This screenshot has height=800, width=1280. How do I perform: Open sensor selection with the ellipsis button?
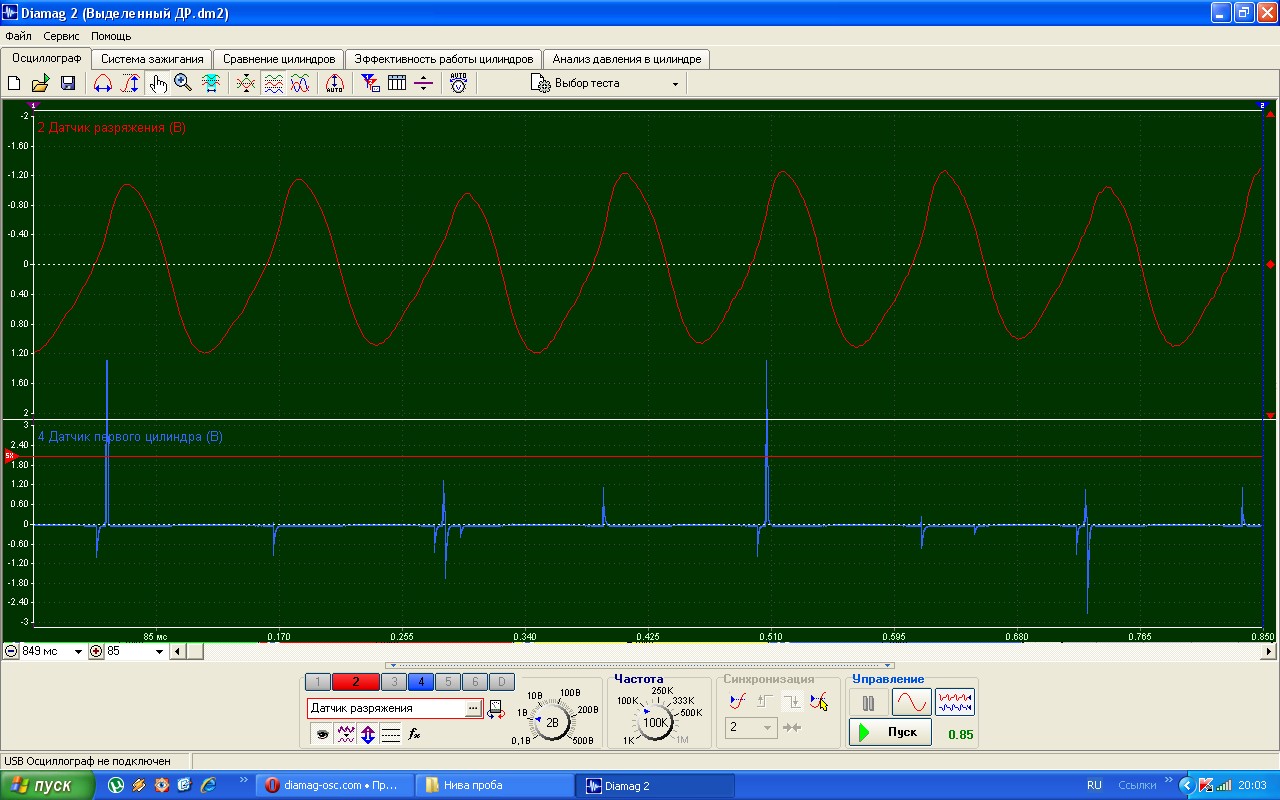pyautogui.click(x=472, y=708)
